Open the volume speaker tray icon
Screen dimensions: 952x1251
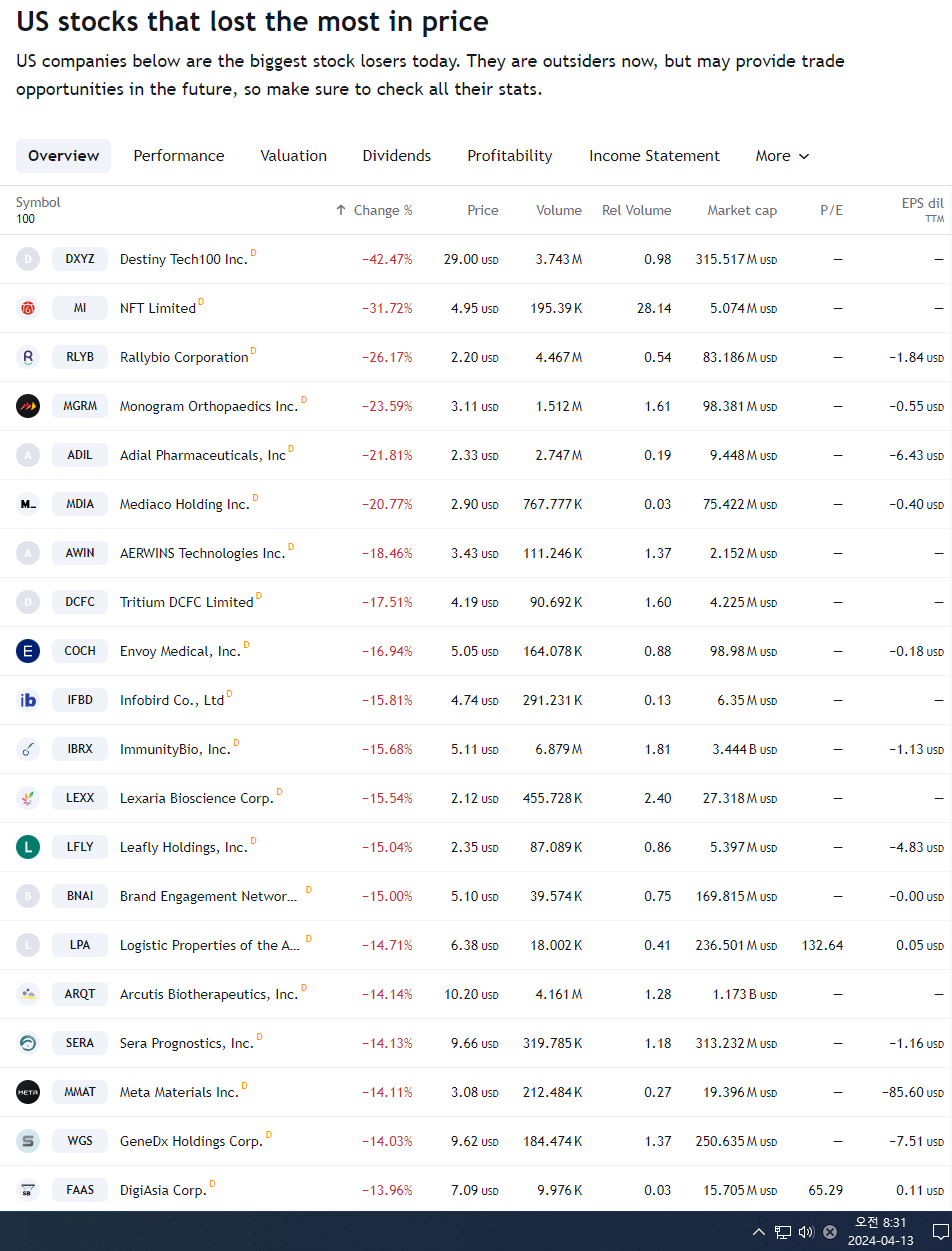806,1232
